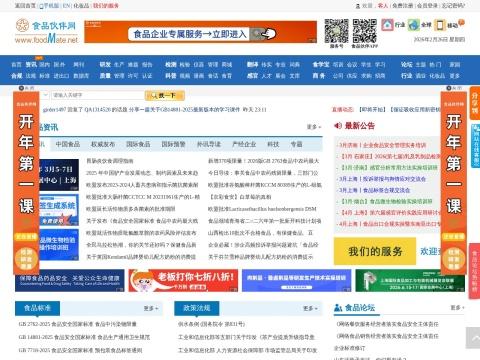The width and height of the screenshot is (480, 360).
Task: Open 'GB 14881-2025 食品安全国家标准' link
Action: pyautogui.click(x=84, y=337)
